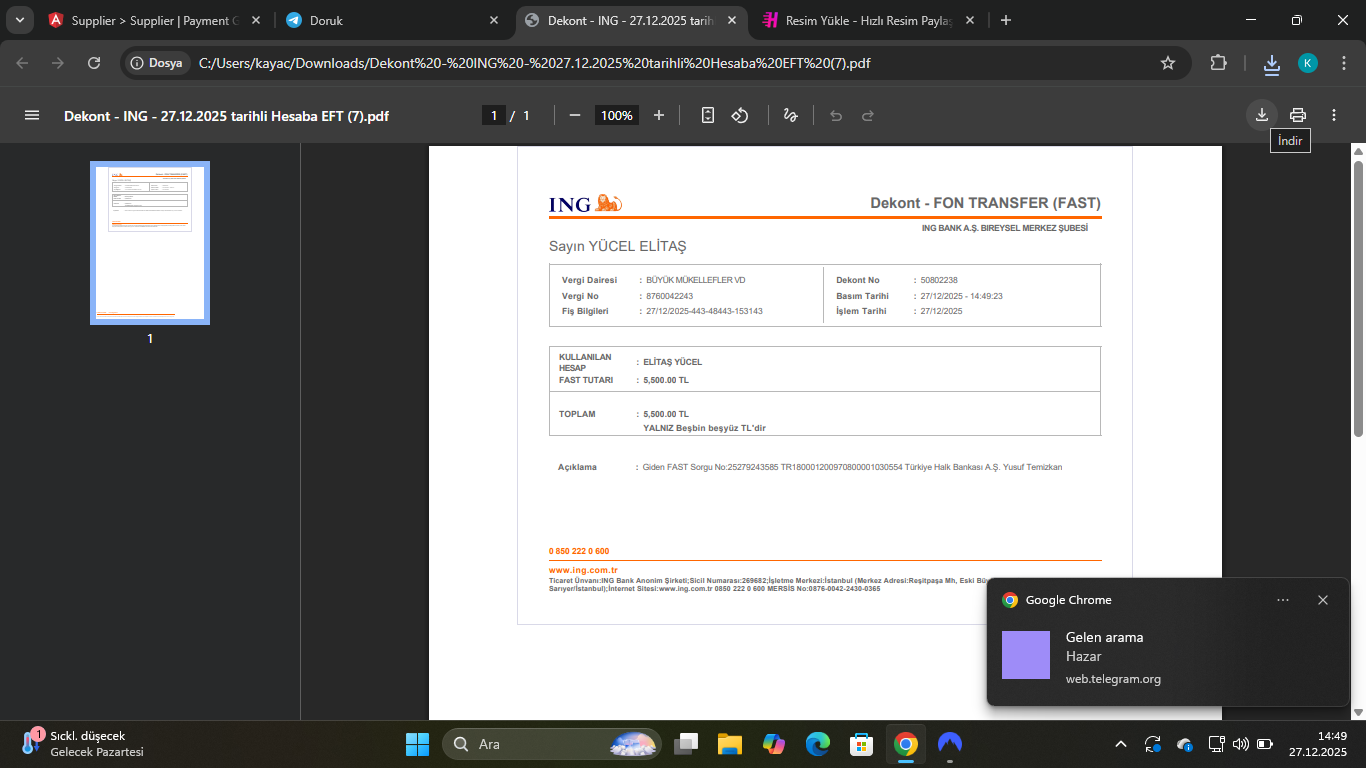Rotate the PDF counterclockwise
1366x768 pixels.
[740, 115]
